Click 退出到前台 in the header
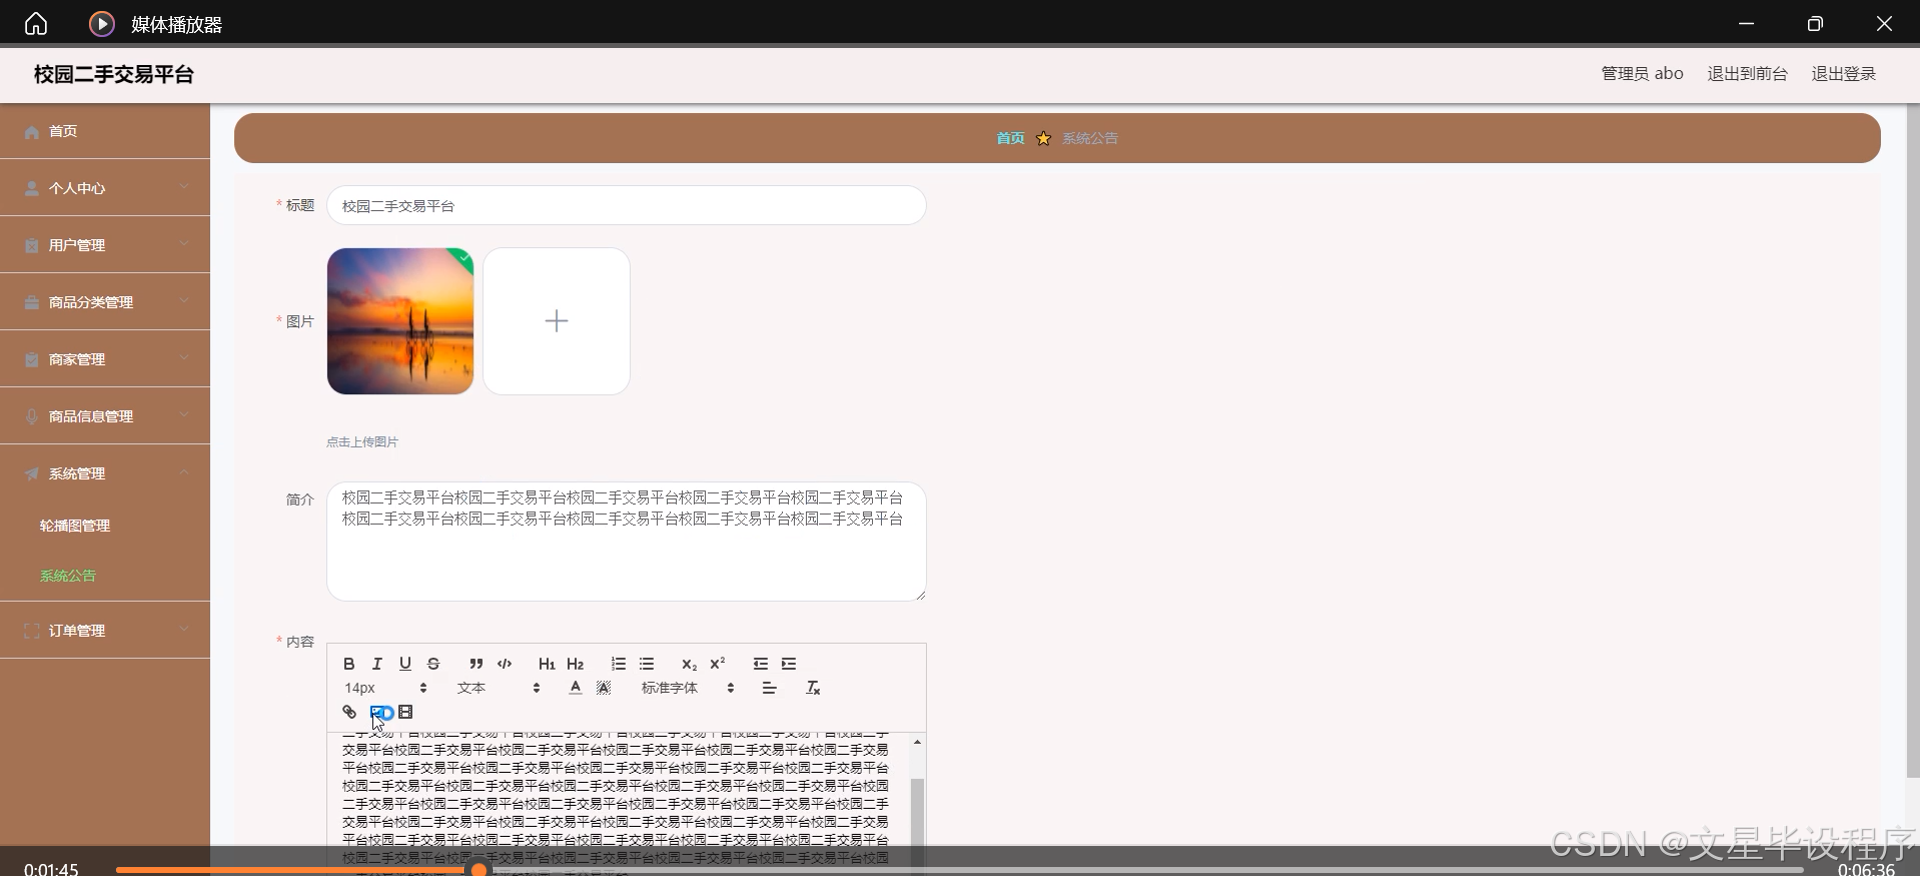Screen dimensions: 1920x876 coord(1747,74)
